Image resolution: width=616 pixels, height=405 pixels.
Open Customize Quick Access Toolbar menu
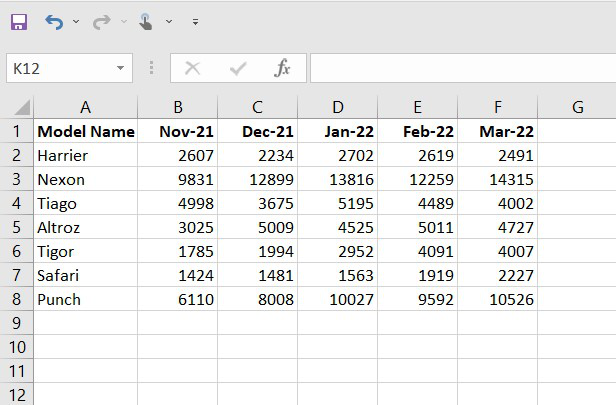click(x=195, y=22)
